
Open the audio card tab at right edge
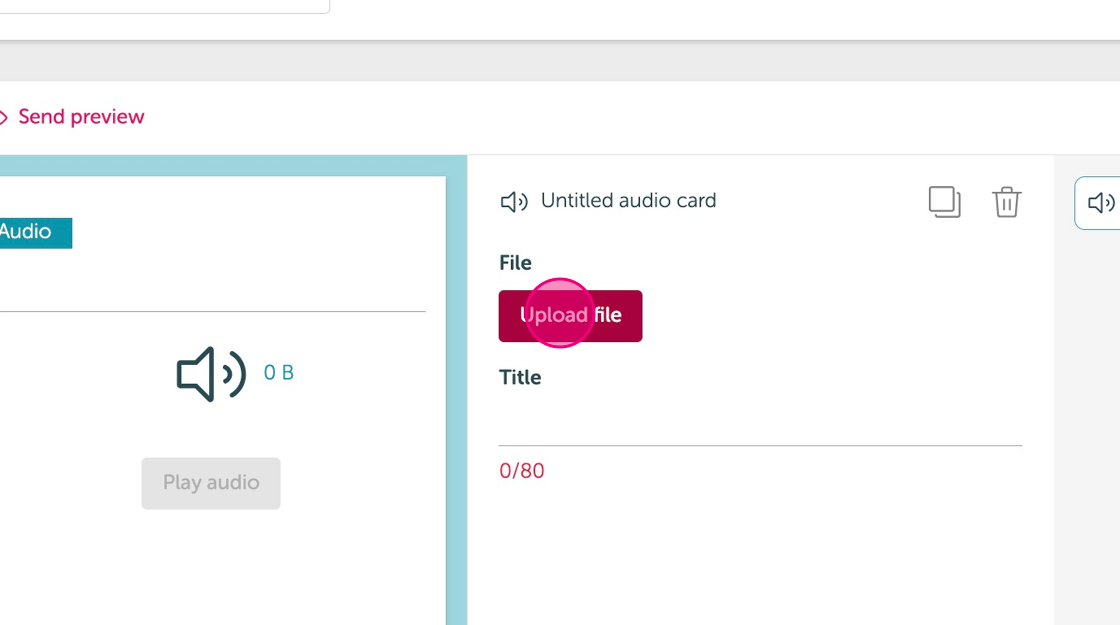[x=1098, y=203]
